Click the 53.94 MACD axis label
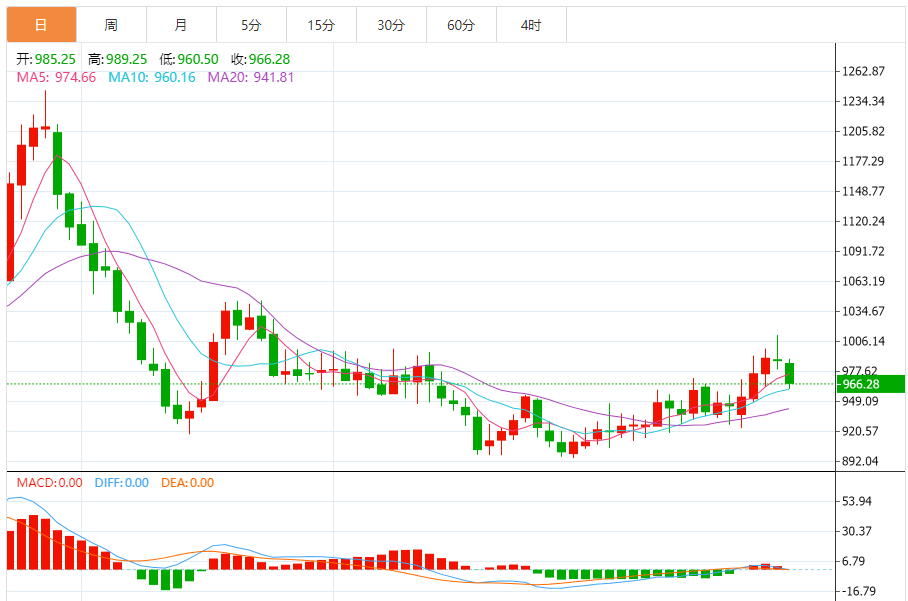This screenshot has height=601, width=908. [x=856, y=501]
